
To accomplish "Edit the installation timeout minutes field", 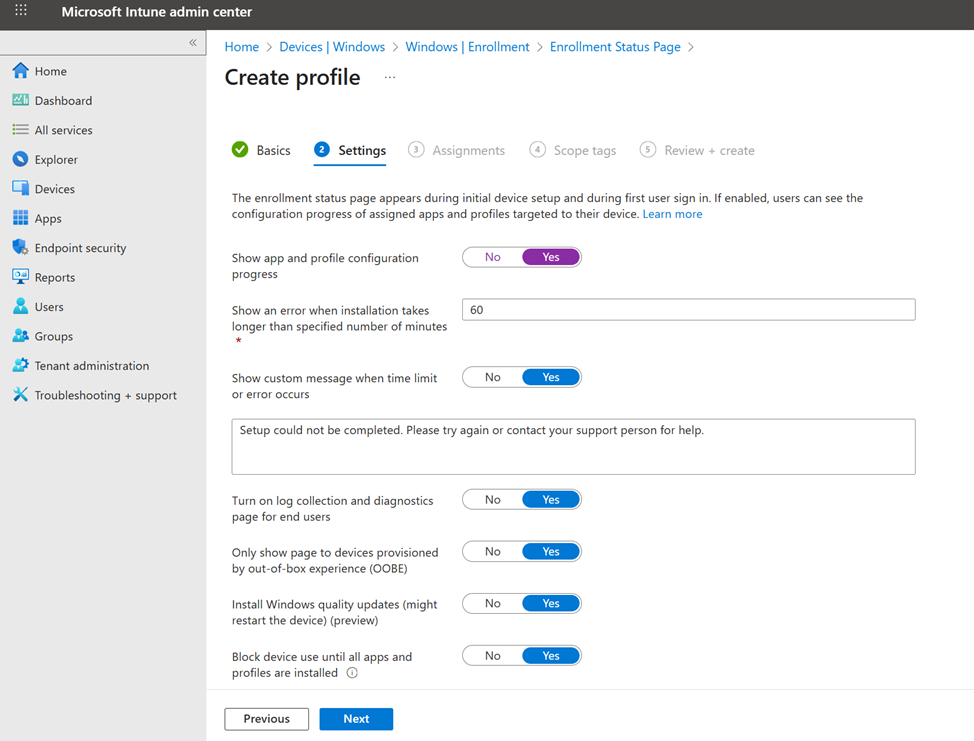I will [x=687, y=309].
